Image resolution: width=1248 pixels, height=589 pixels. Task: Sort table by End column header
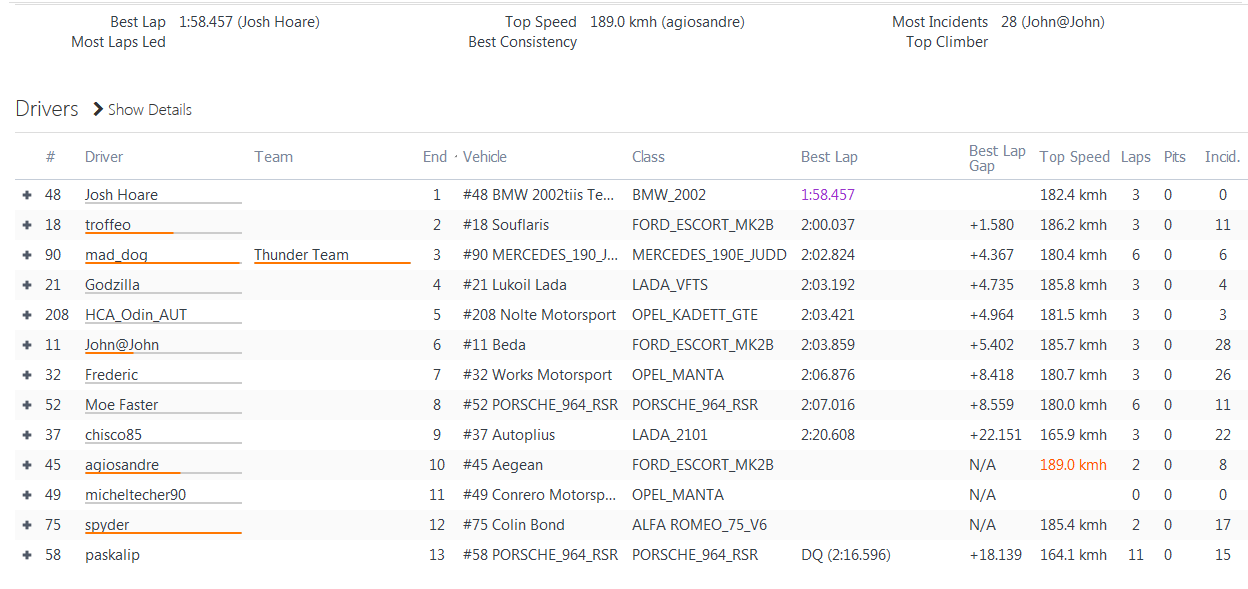[435, 157]
